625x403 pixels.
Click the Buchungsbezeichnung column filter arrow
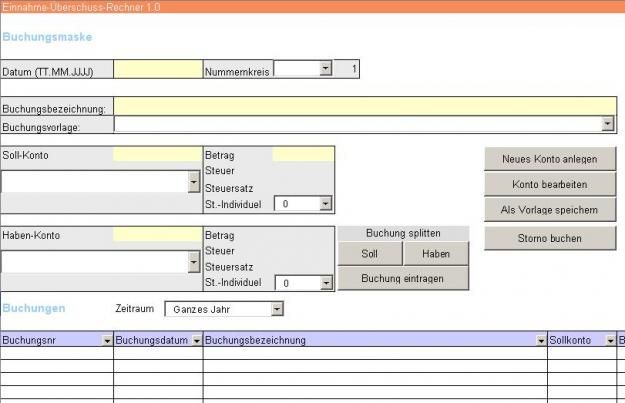click(x=541, y=340)
